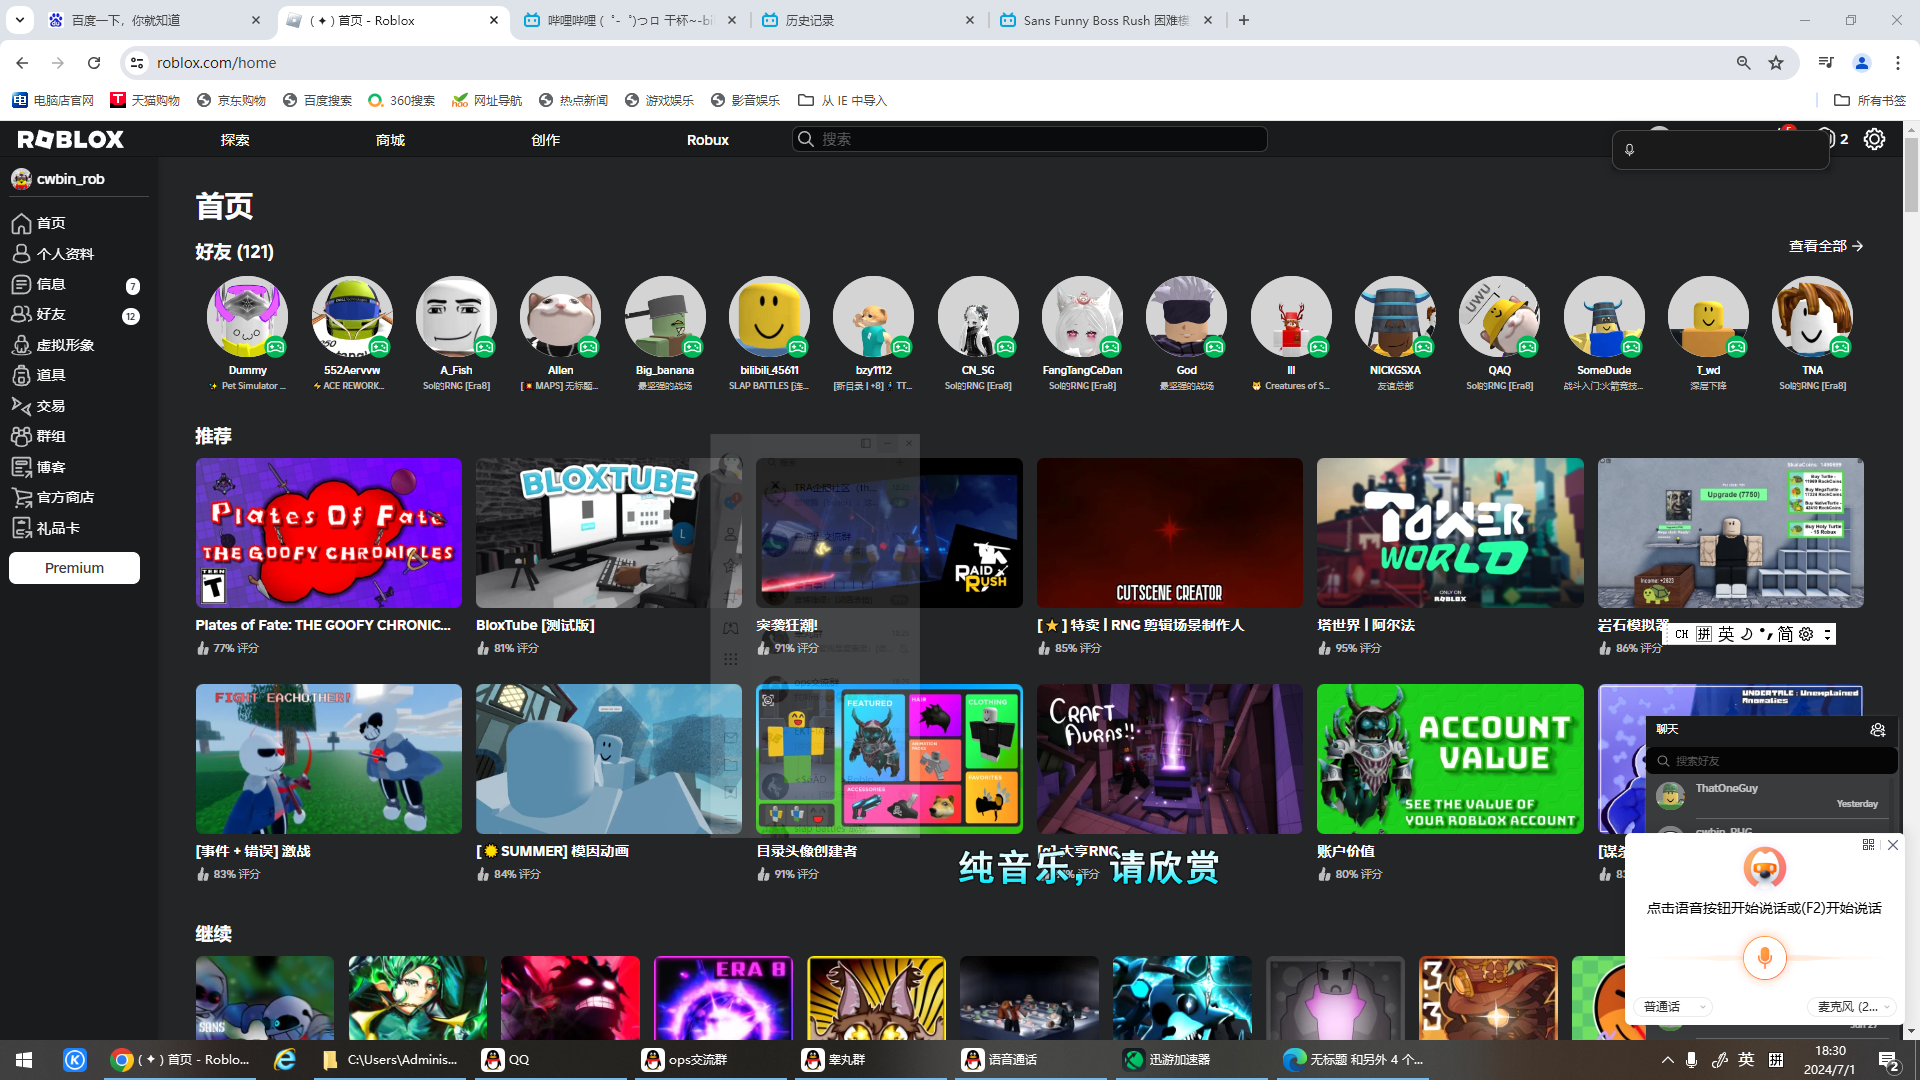The height and width of the screenshot is (1080, 1920).
Task: Toggle half/full-width moon on the IME toolbar
Action: point(1746,634)
